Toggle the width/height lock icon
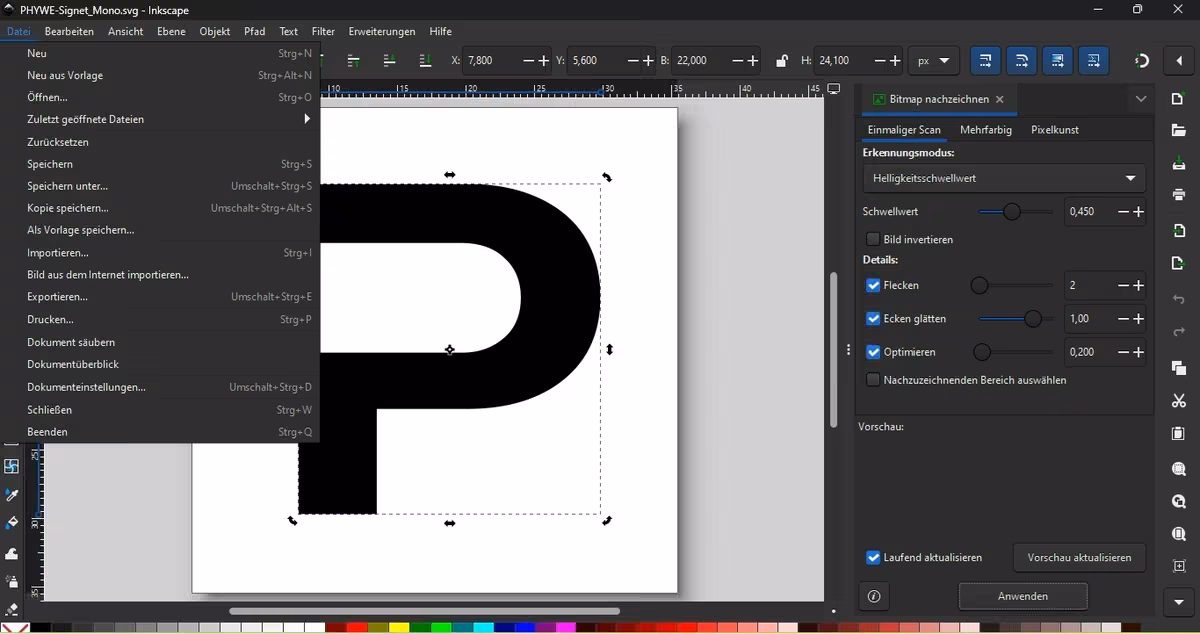Image resolution: width=1200 pixels, height=634 pixels. (782, 61)
